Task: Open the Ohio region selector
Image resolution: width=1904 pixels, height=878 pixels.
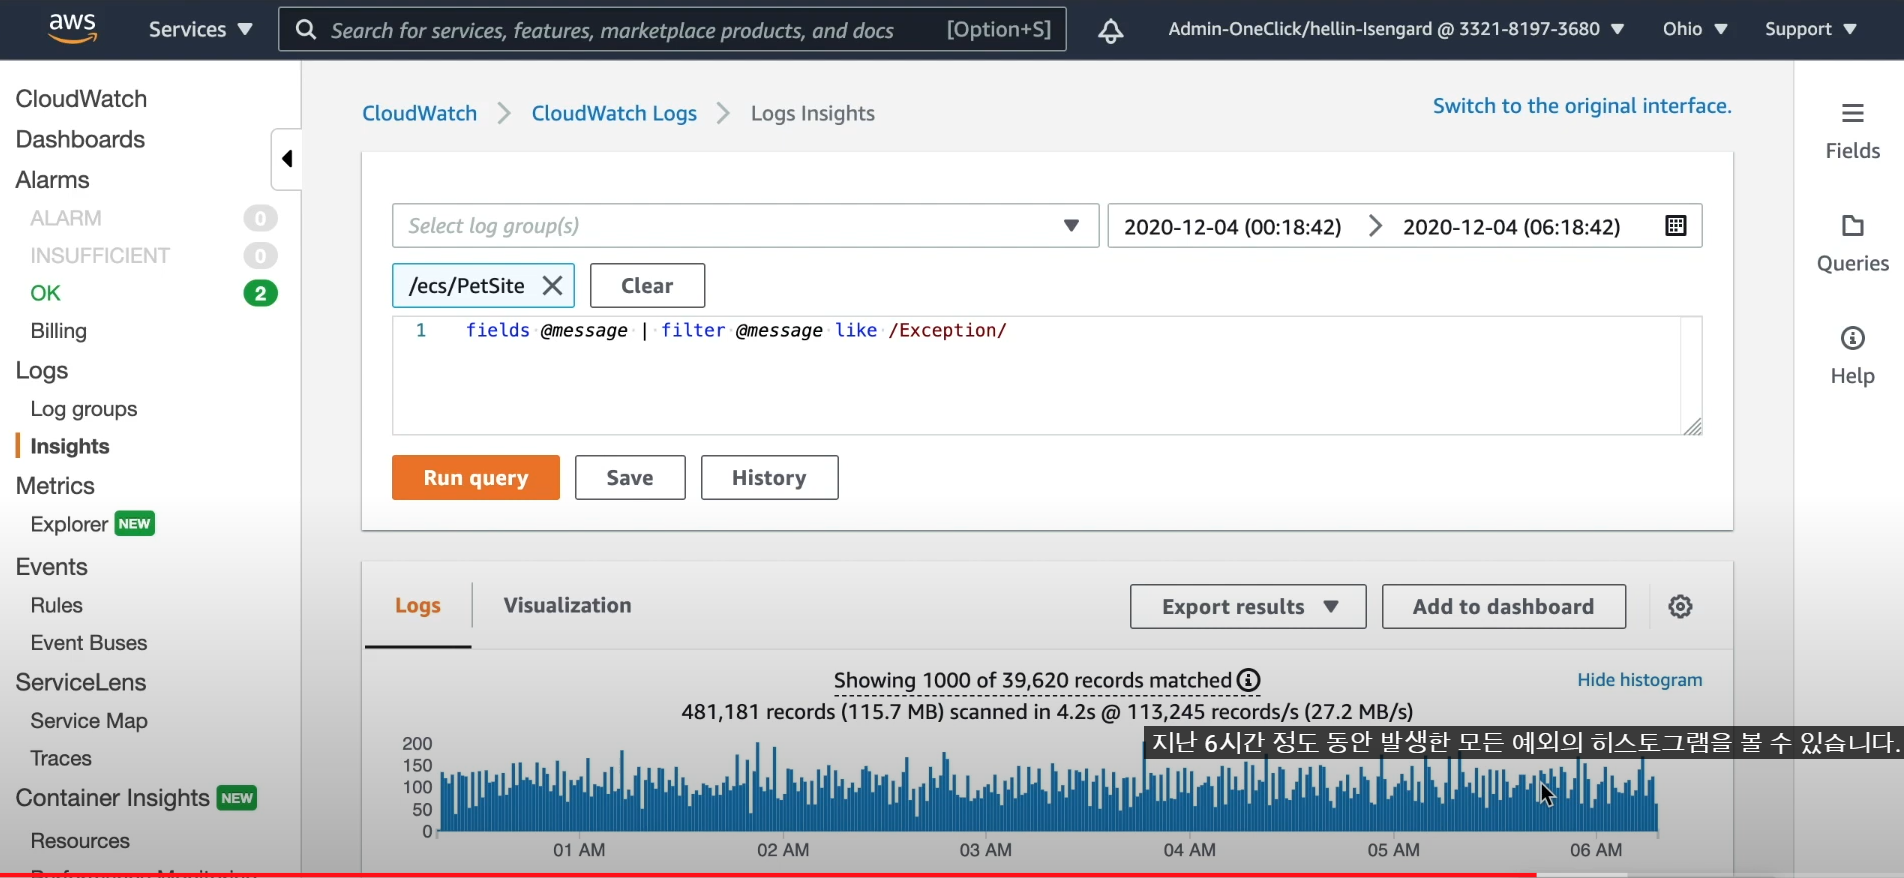Action: (1695, 30)
